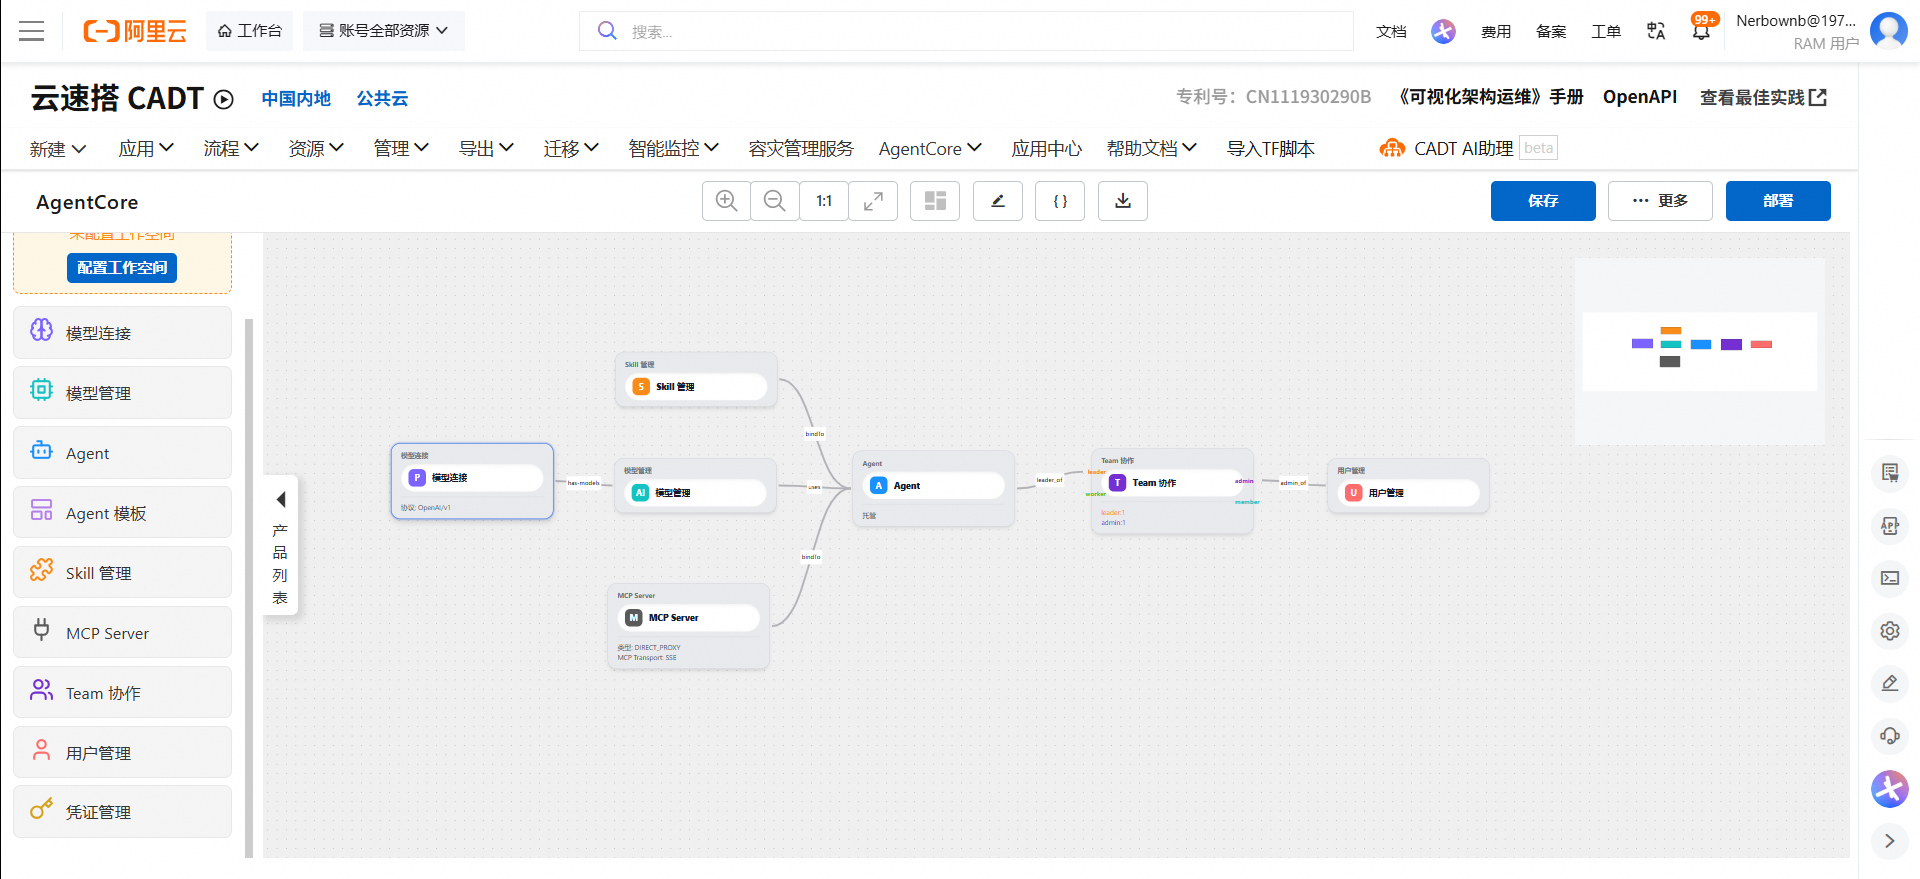The width and height of the screenshot is (1920, 879).
Task: Click the product list vertical scrollbar
Action: pos(249,588)
